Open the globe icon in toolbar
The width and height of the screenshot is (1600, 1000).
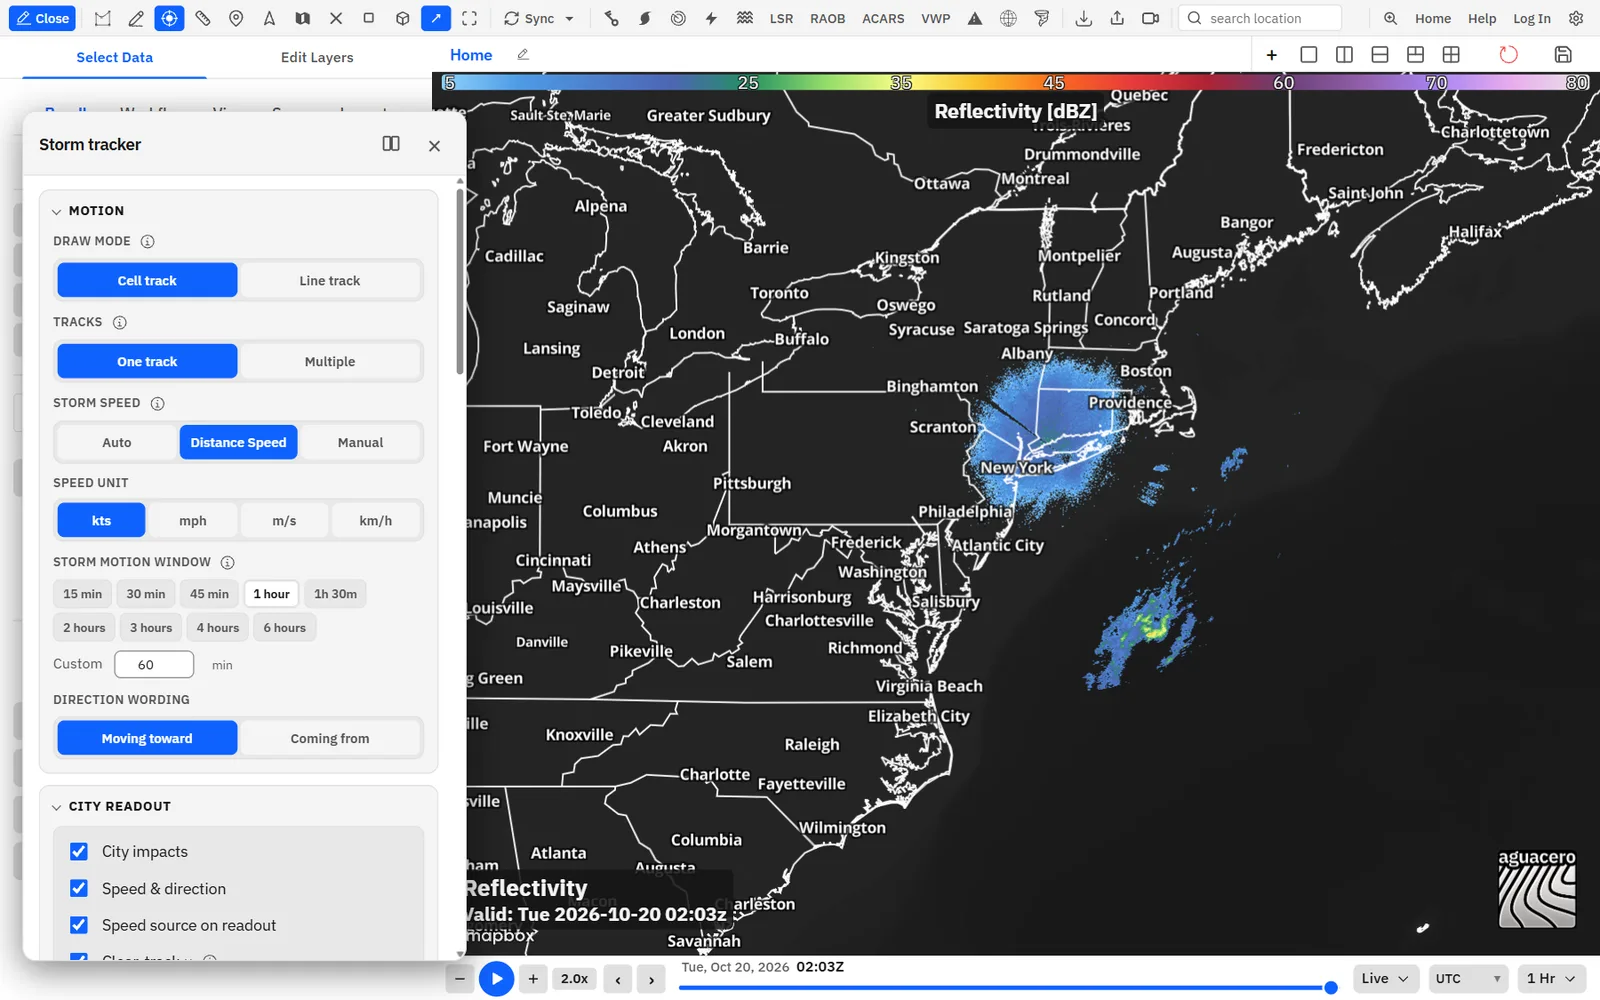click(1008, 18)
